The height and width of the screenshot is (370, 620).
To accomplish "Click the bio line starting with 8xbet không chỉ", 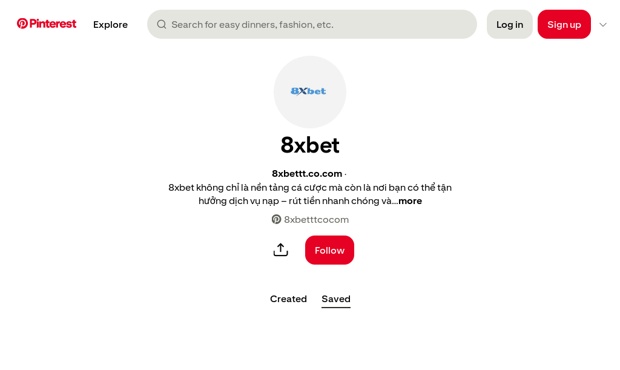I will 310,187.
